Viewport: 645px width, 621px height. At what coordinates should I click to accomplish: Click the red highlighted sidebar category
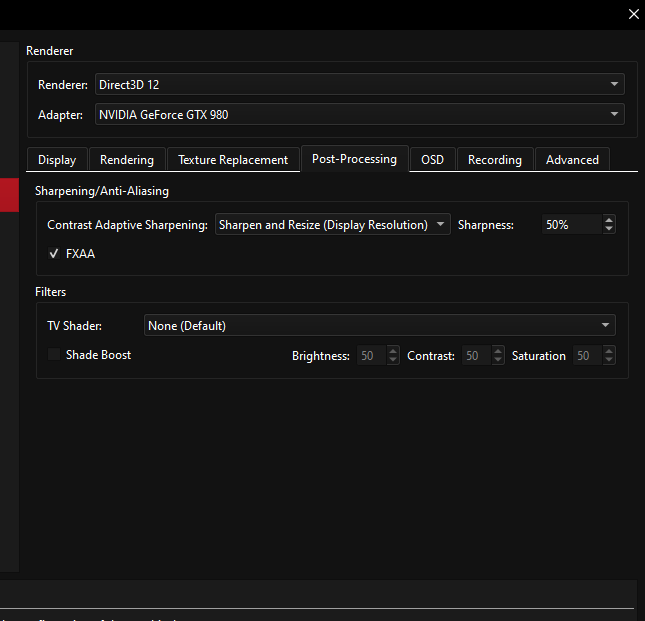(9, 195)
